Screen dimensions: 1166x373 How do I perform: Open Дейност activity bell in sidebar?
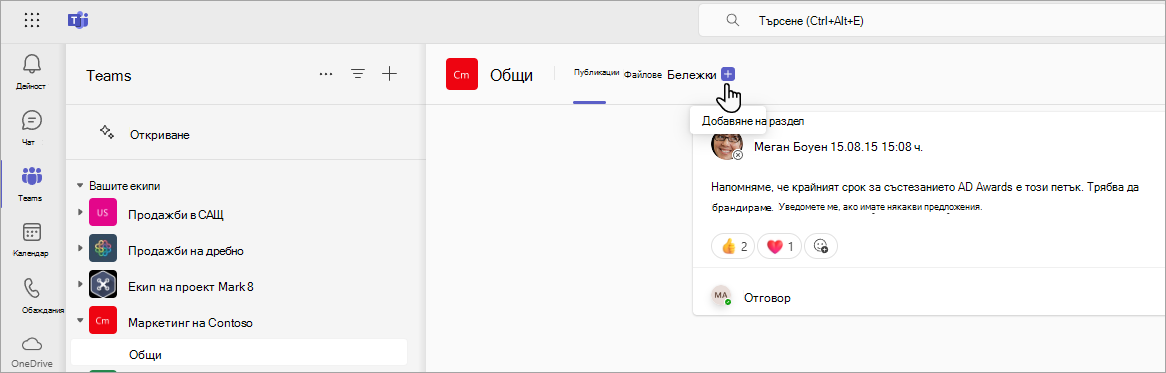(31, 72)
